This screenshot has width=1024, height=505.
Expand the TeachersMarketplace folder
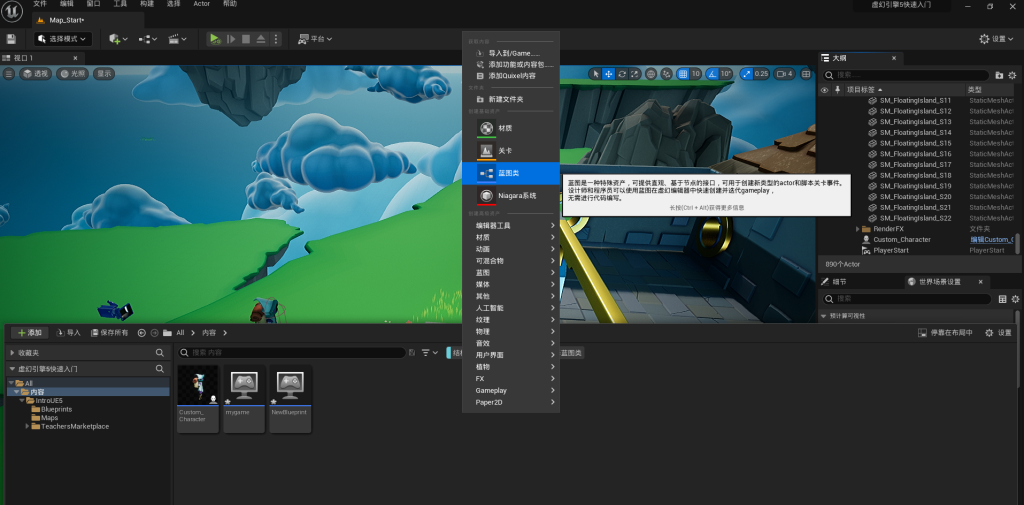click(27, 427)
